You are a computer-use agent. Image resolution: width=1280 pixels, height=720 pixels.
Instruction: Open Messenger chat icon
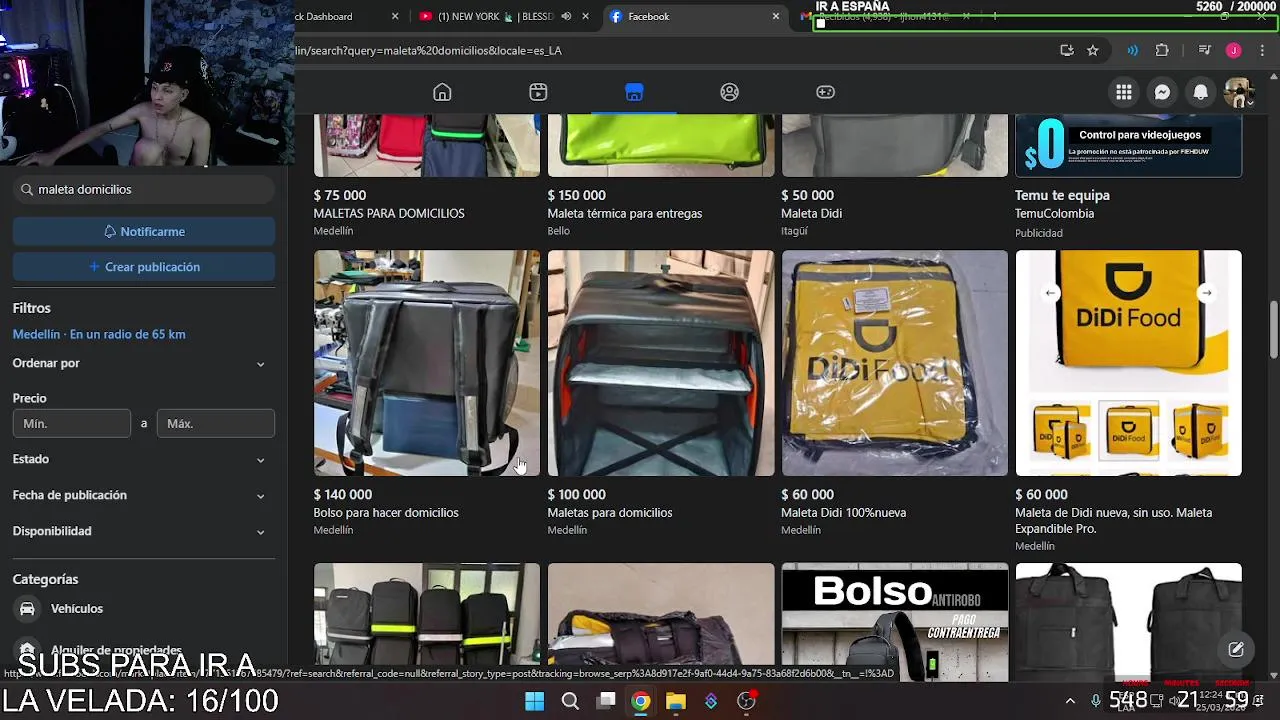click(x=1162, y=92)
